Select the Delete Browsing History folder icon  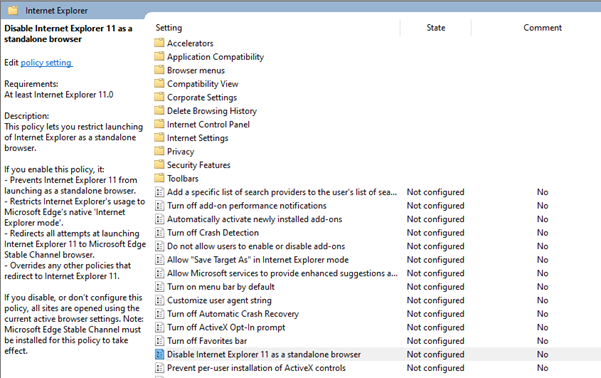click(159, 110)
